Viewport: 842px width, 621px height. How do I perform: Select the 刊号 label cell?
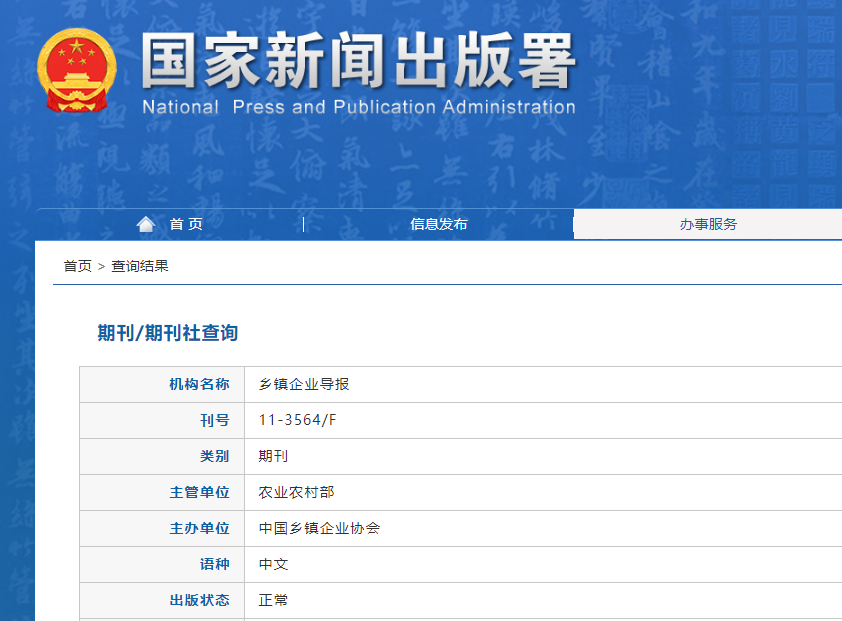pos(162,421)
